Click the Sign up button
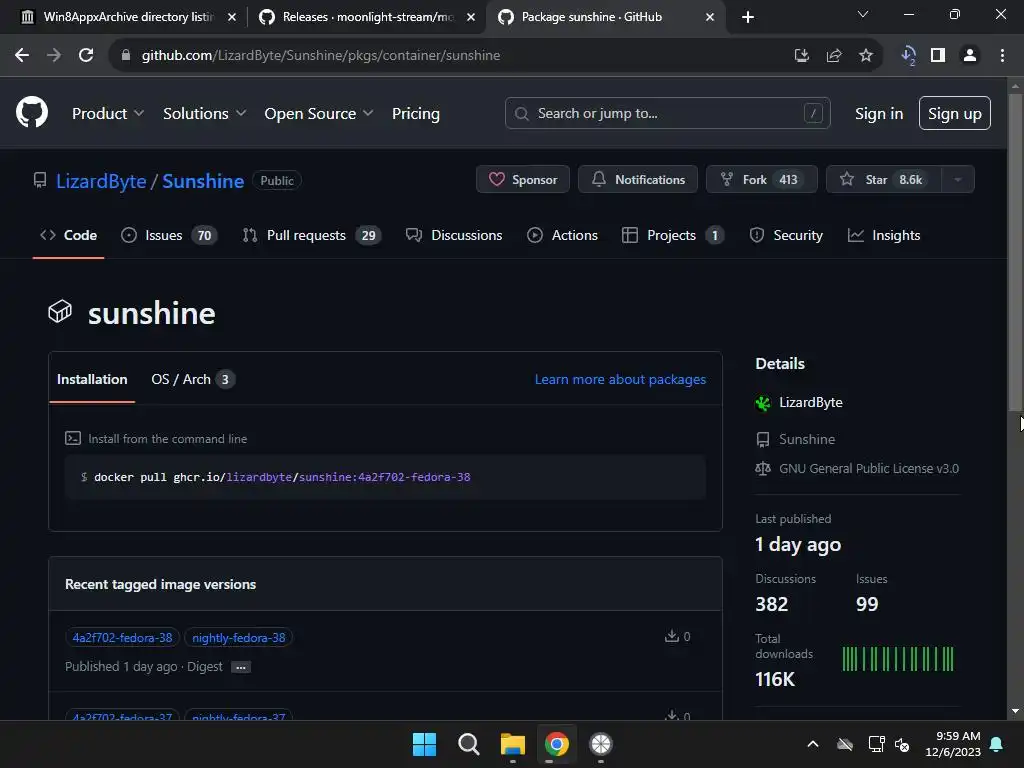This screenshot has width=1024, height=768. pos(955,113)
